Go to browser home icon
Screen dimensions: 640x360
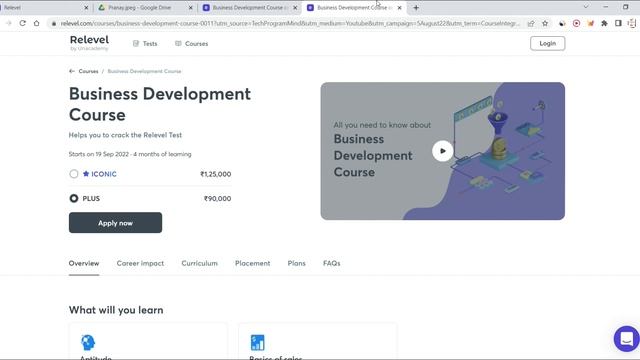tap(36, 23)
